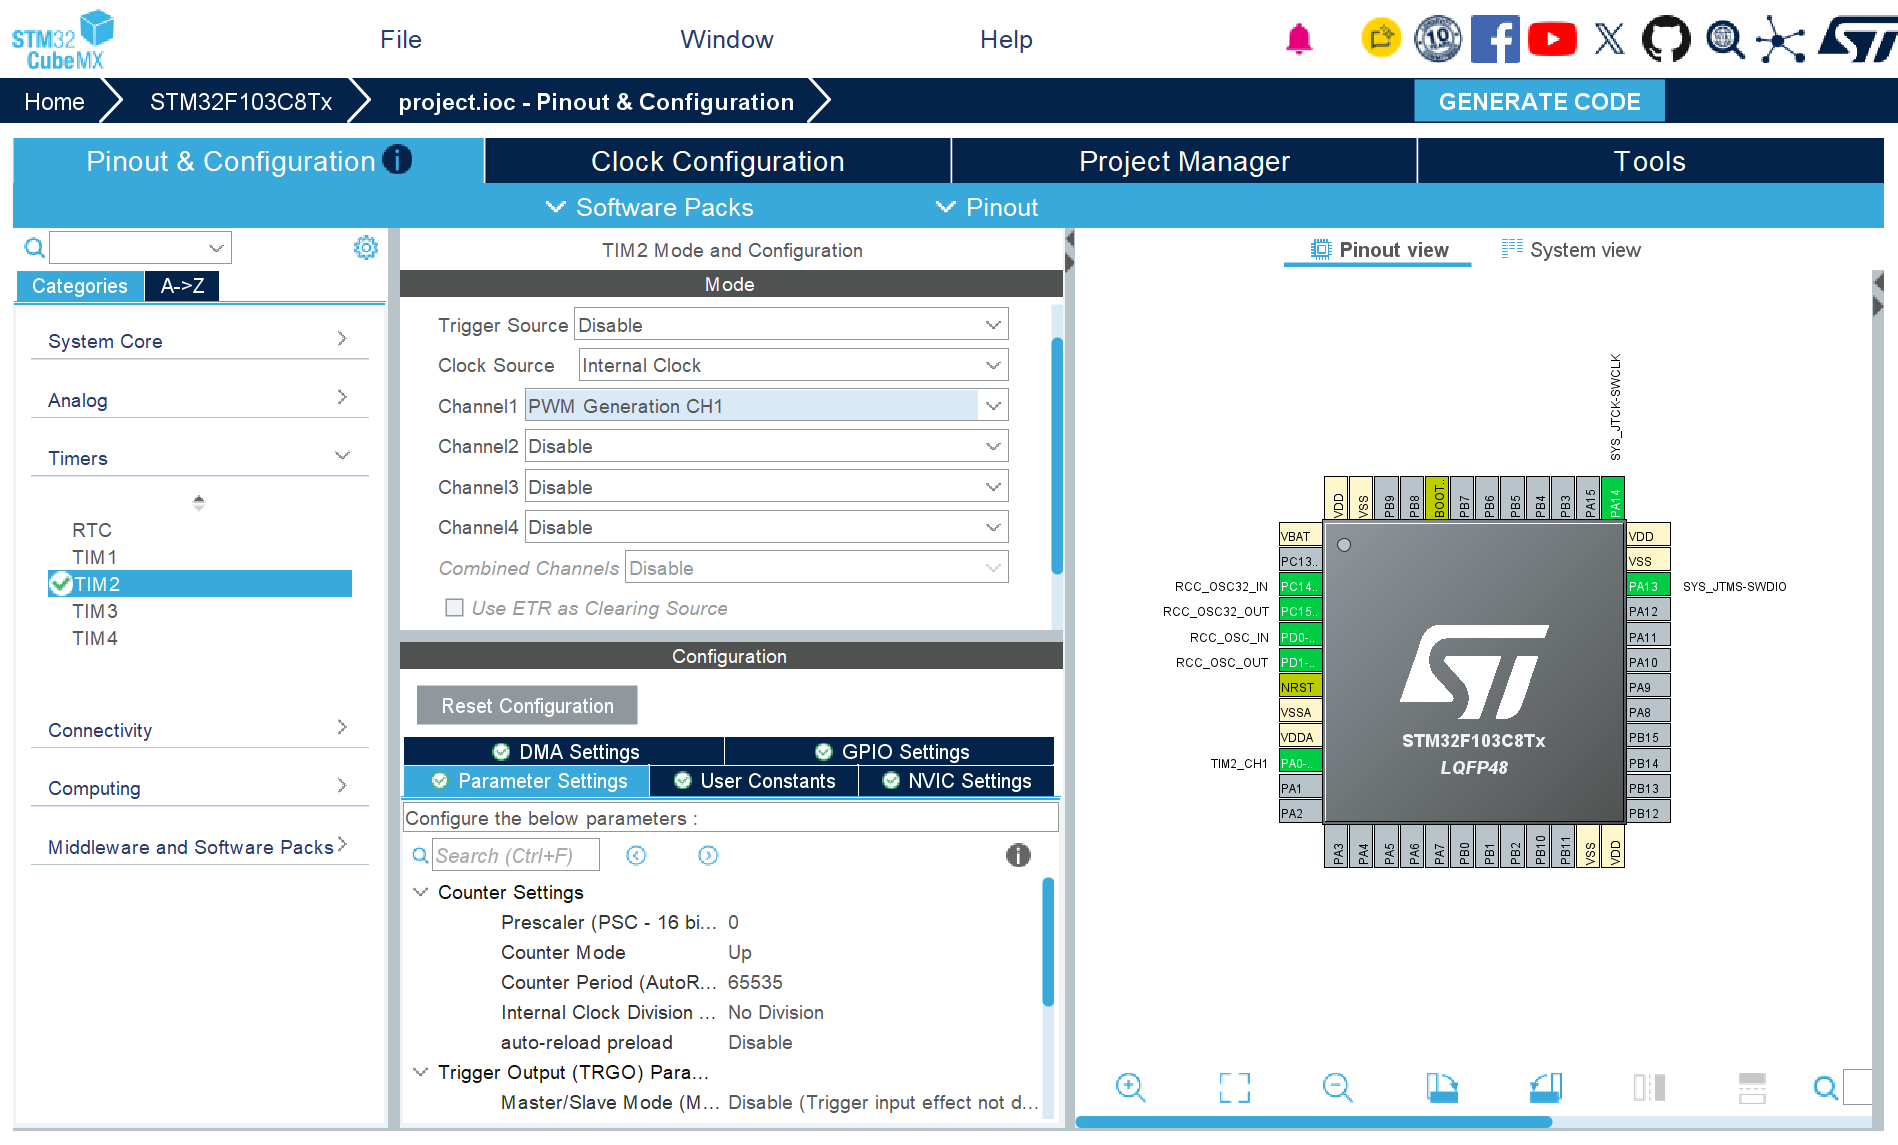Click the pinout zoom out magnifier
Image resolution: width=1898 pixels, height=1145 pixels.
[x=1337, y=1087]
